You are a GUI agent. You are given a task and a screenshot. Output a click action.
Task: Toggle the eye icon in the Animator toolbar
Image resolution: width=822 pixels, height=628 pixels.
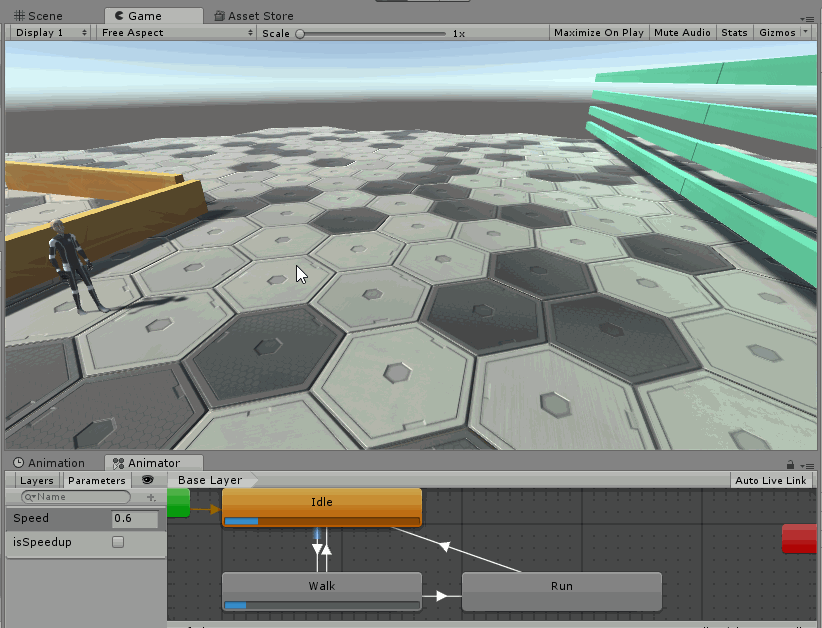coord(147,481)
